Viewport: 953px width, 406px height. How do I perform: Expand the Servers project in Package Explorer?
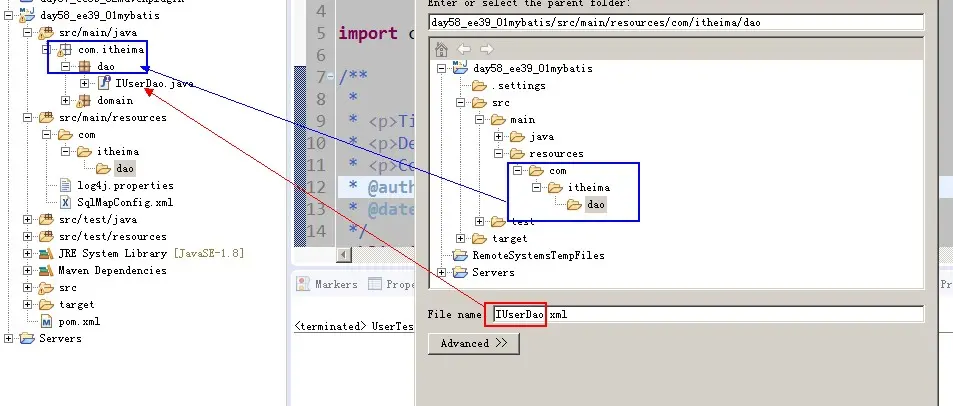(x=9, y=339)
